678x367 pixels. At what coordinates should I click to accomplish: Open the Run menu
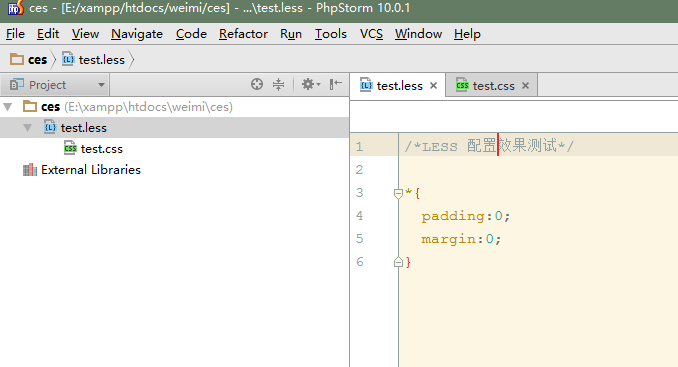(291, 34)
